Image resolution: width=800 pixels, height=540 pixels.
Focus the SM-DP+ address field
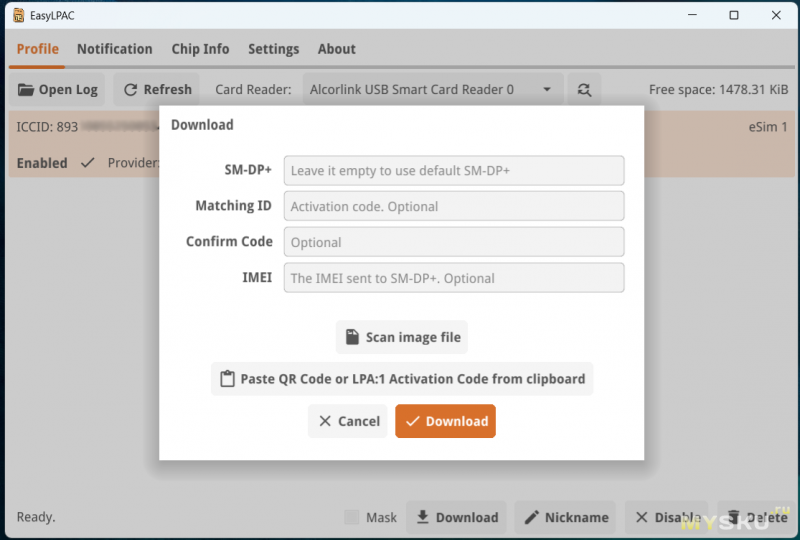point(453,170)
